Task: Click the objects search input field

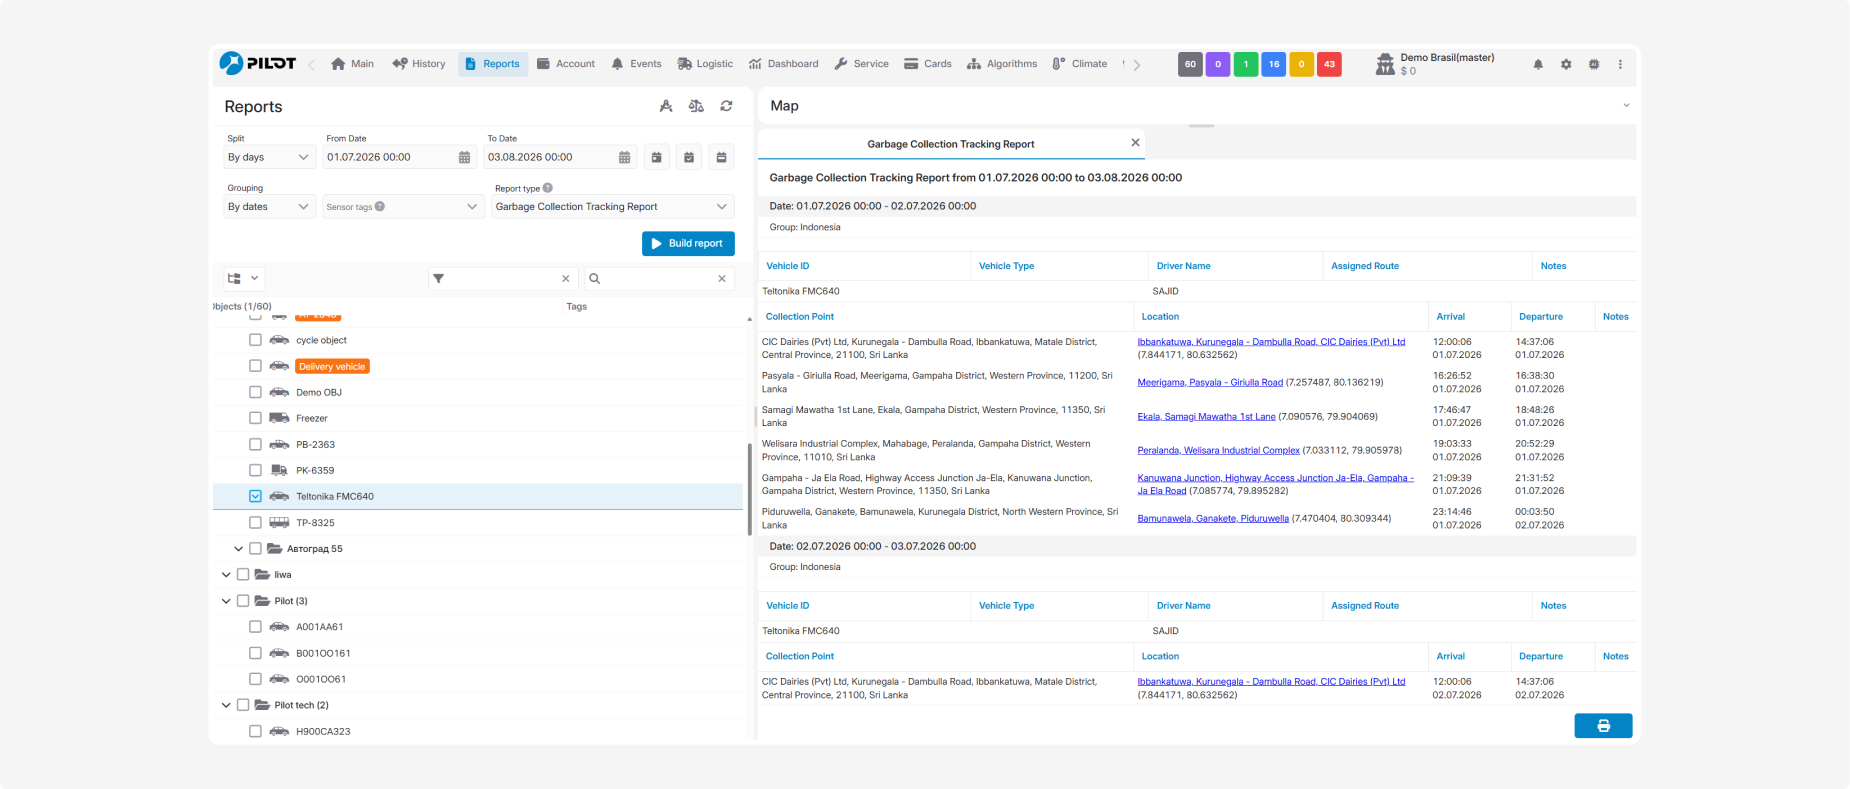Action: click(x=659, y=279)
